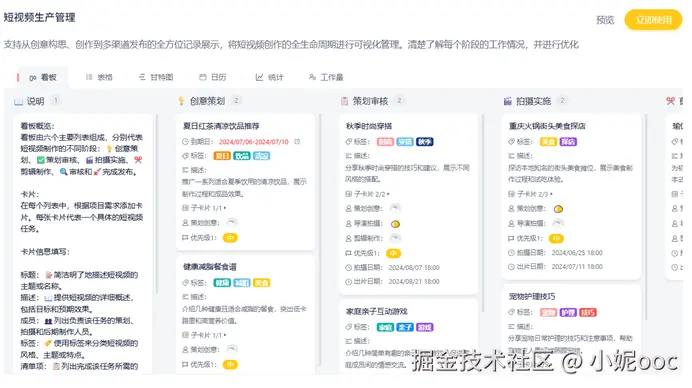Click 拍摄日期 2024/06/25 18:00 value
This screenshot has width=692, height=388.
(x=577, y=253)
